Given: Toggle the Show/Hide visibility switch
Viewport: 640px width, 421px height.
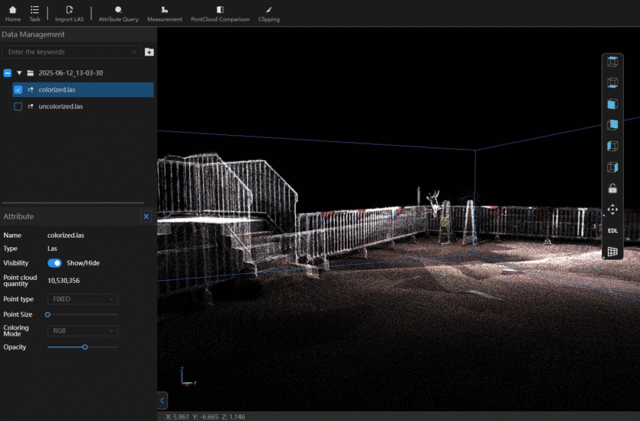Looking at the screenshot, I should click(55, 263).
